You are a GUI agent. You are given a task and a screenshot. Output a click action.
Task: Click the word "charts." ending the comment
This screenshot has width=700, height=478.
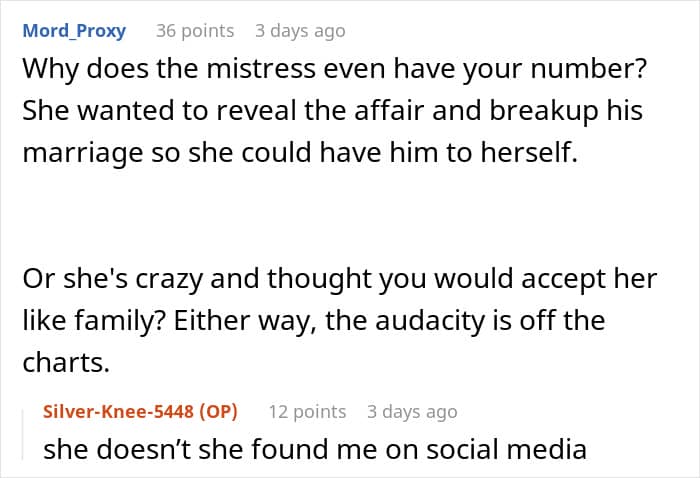click(64, 363)
